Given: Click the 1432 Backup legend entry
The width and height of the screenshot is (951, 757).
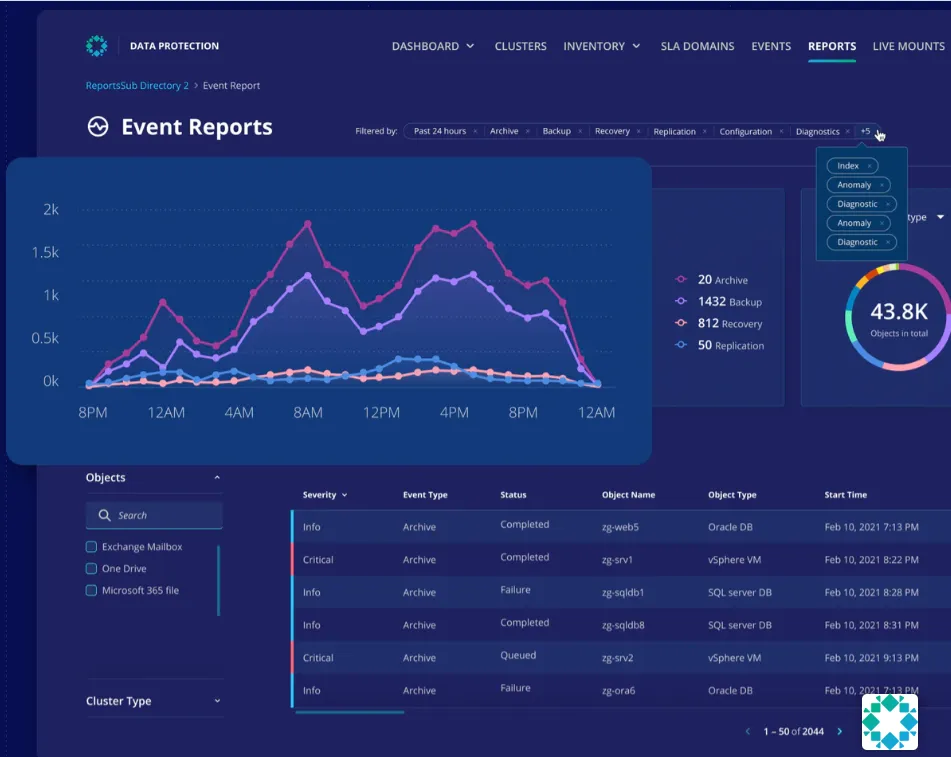Looking at the screenshot, I should 719,301.
